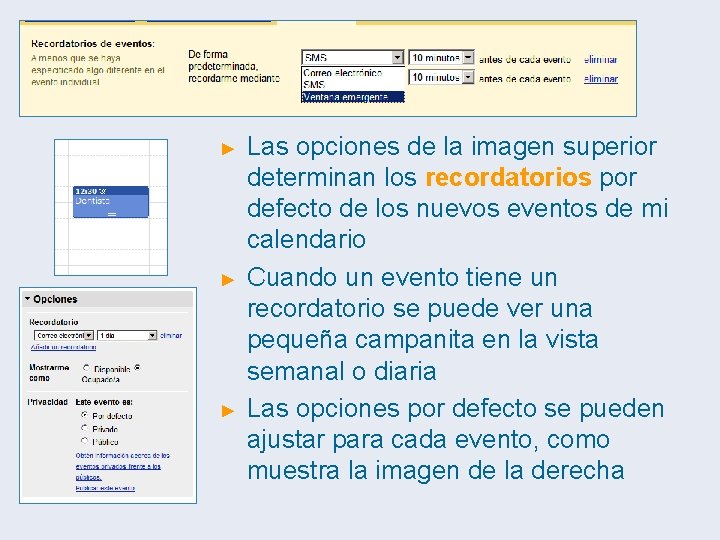The width and height of the screenshot is (720, 540).
Task: Click the Recordatorios de eventos heading
Action: pos(93,44)
